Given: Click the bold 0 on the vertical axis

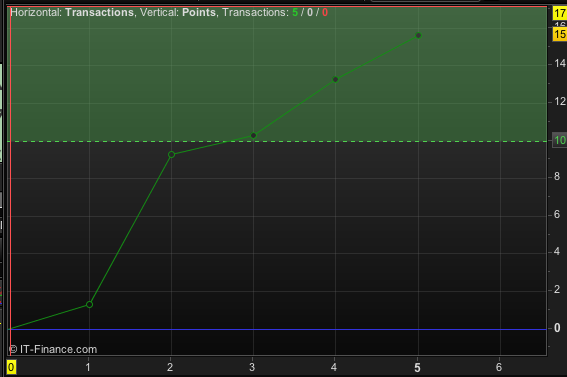Looking at the screenshot, I should [x=557, y=328].
